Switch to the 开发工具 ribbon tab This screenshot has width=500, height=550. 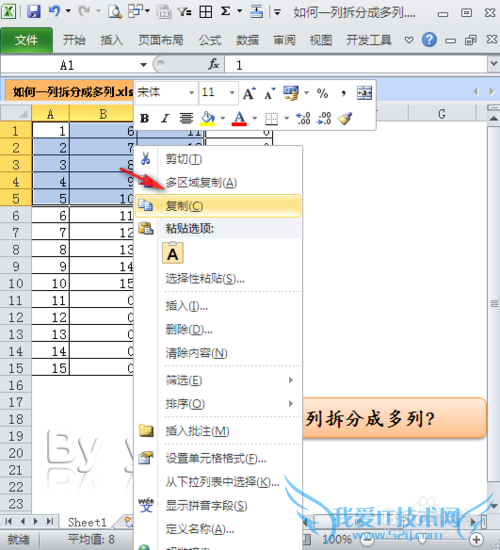coord(369,40)
